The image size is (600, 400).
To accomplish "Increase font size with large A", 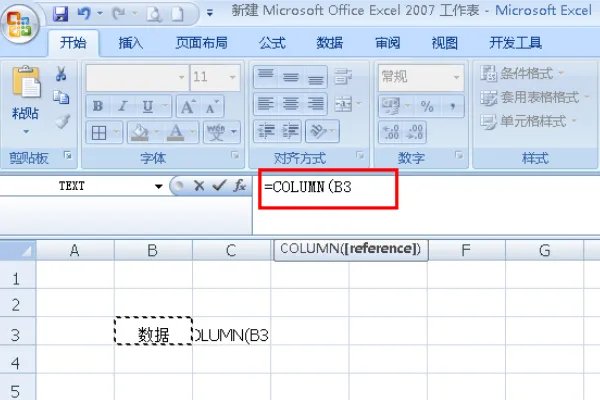I will click(188, 106).
